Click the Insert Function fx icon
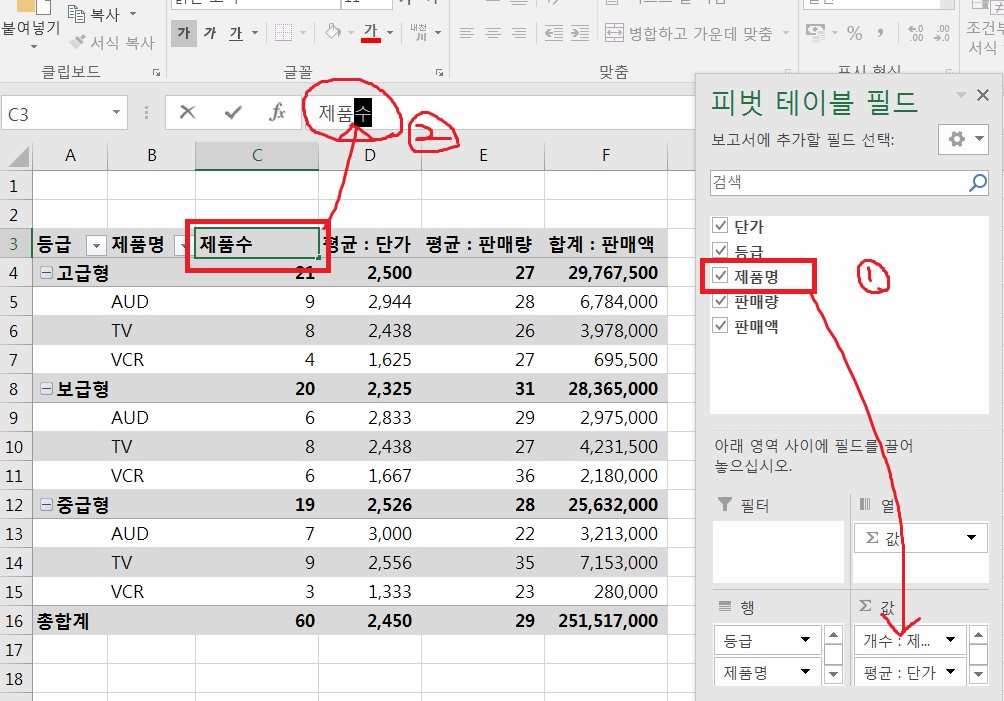Image resolution: width=1004 pixels, height=701 pixels. click(x=278, y=113)
